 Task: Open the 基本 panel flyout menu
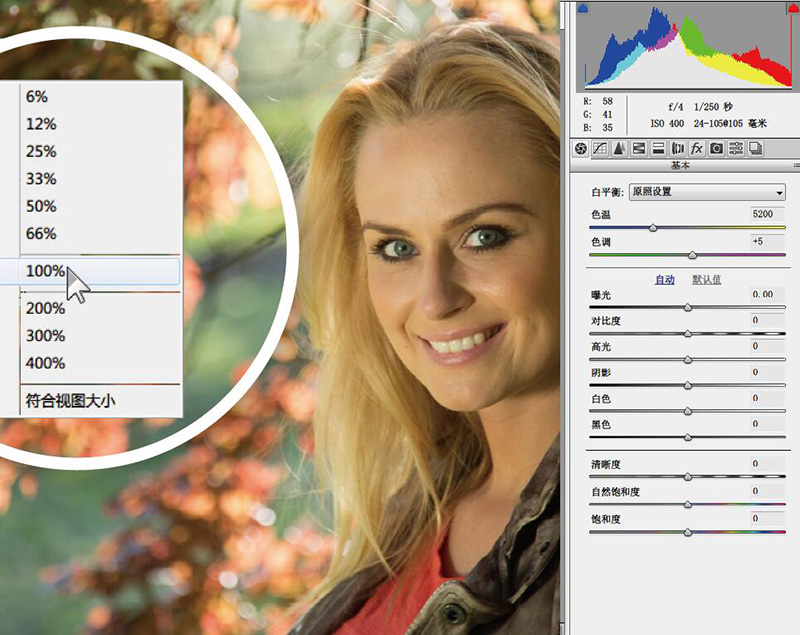pyautogui.click(x=794, y=165)
